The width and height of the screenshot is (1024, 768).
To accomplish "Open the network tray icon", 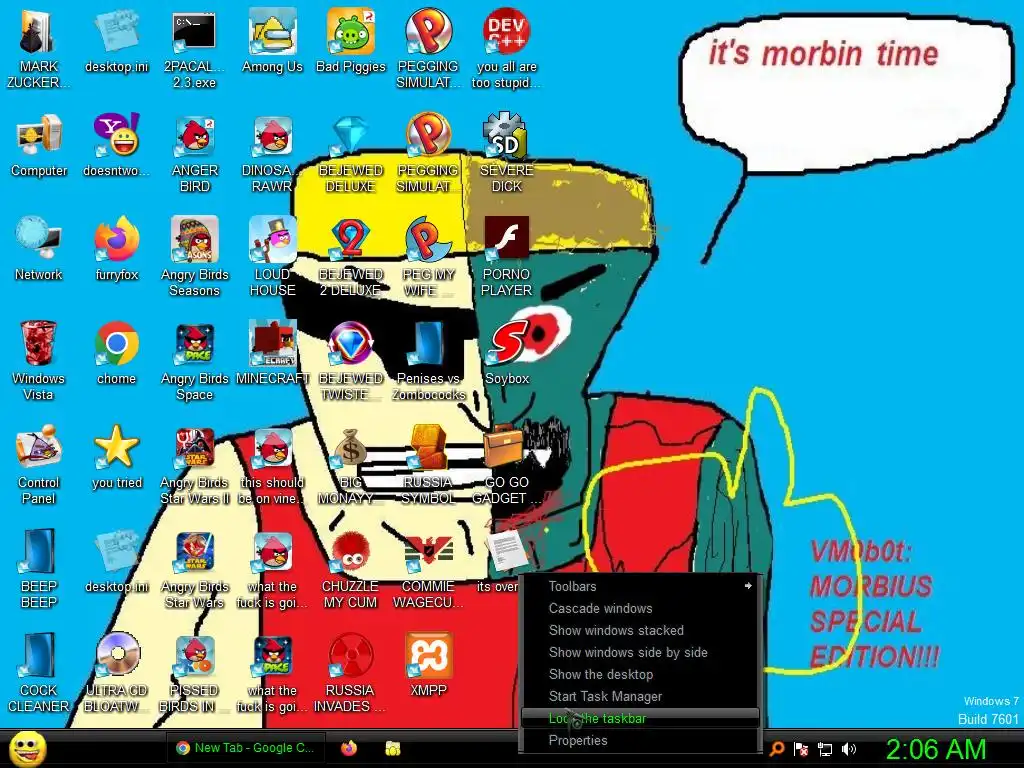I will [825, 749].
